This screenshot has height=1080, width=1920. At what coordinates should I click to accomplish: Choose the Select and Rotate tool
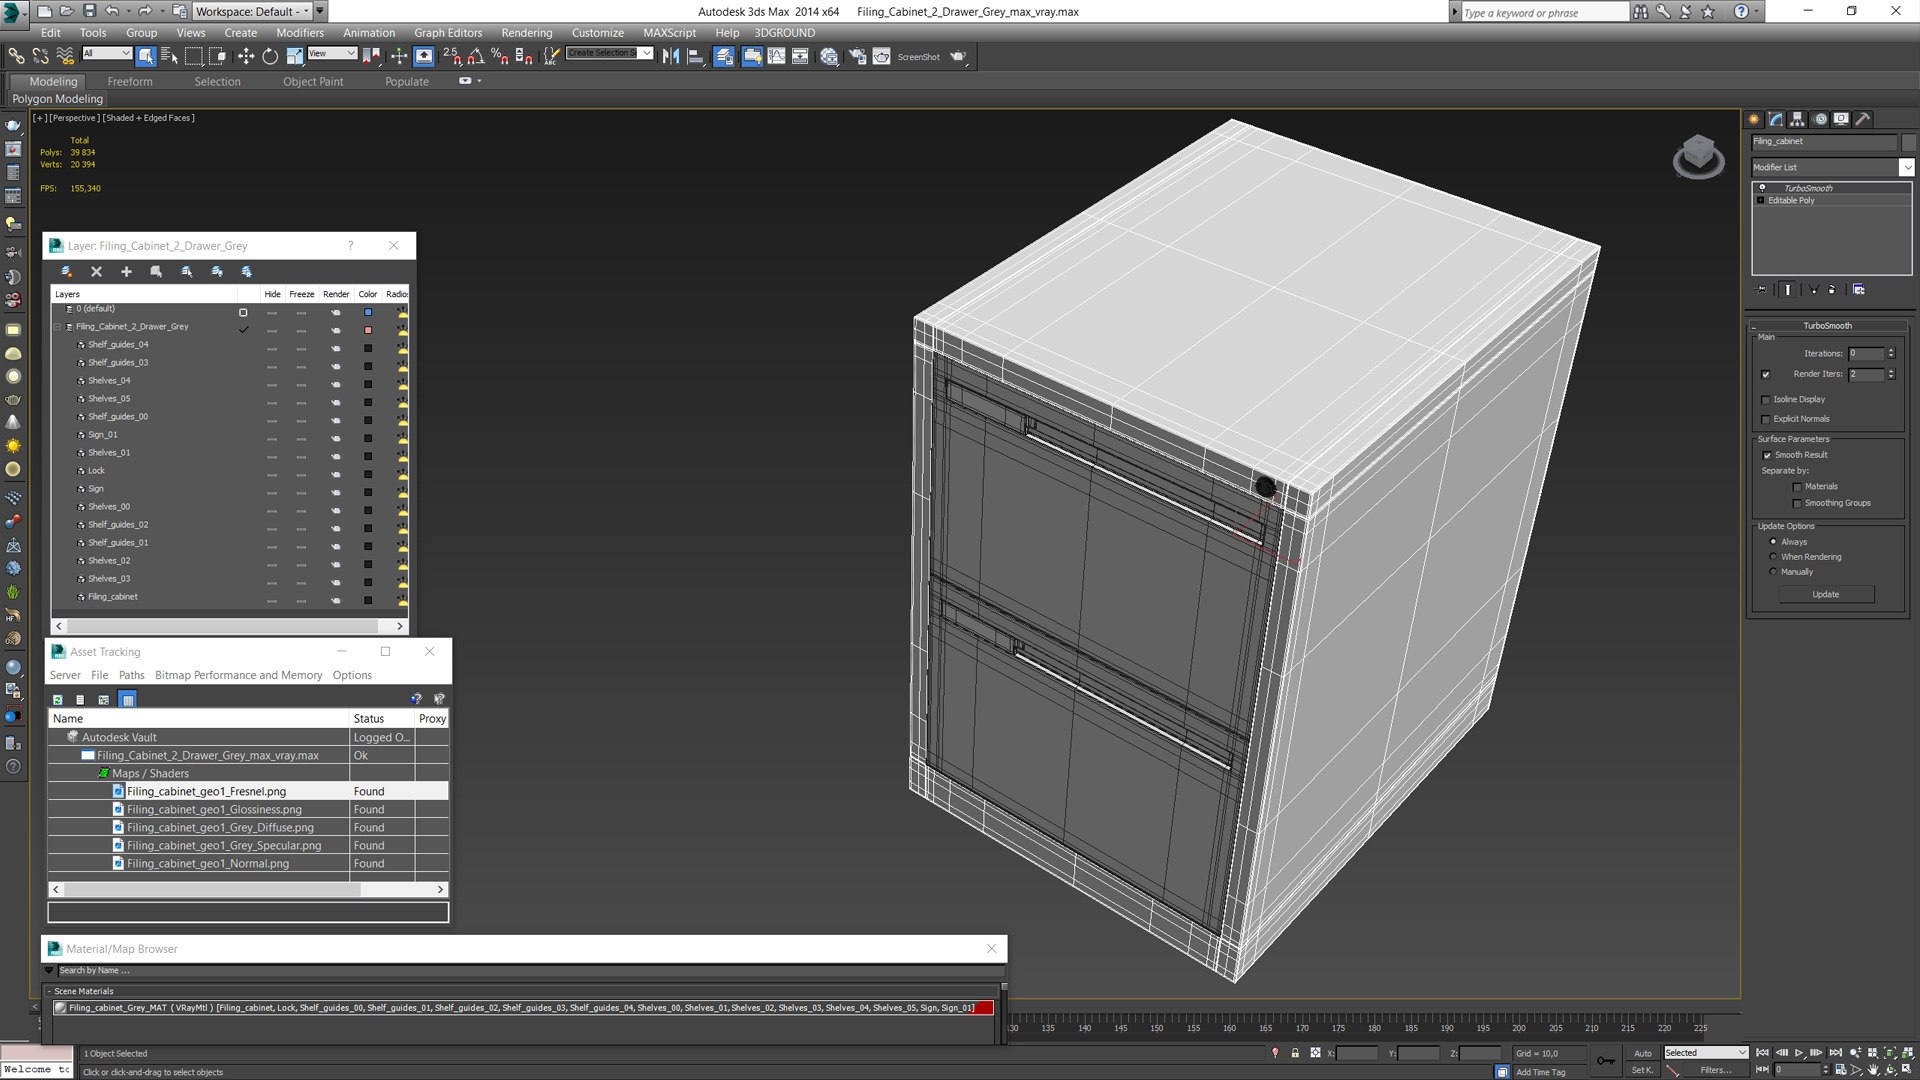coord(270,56)
